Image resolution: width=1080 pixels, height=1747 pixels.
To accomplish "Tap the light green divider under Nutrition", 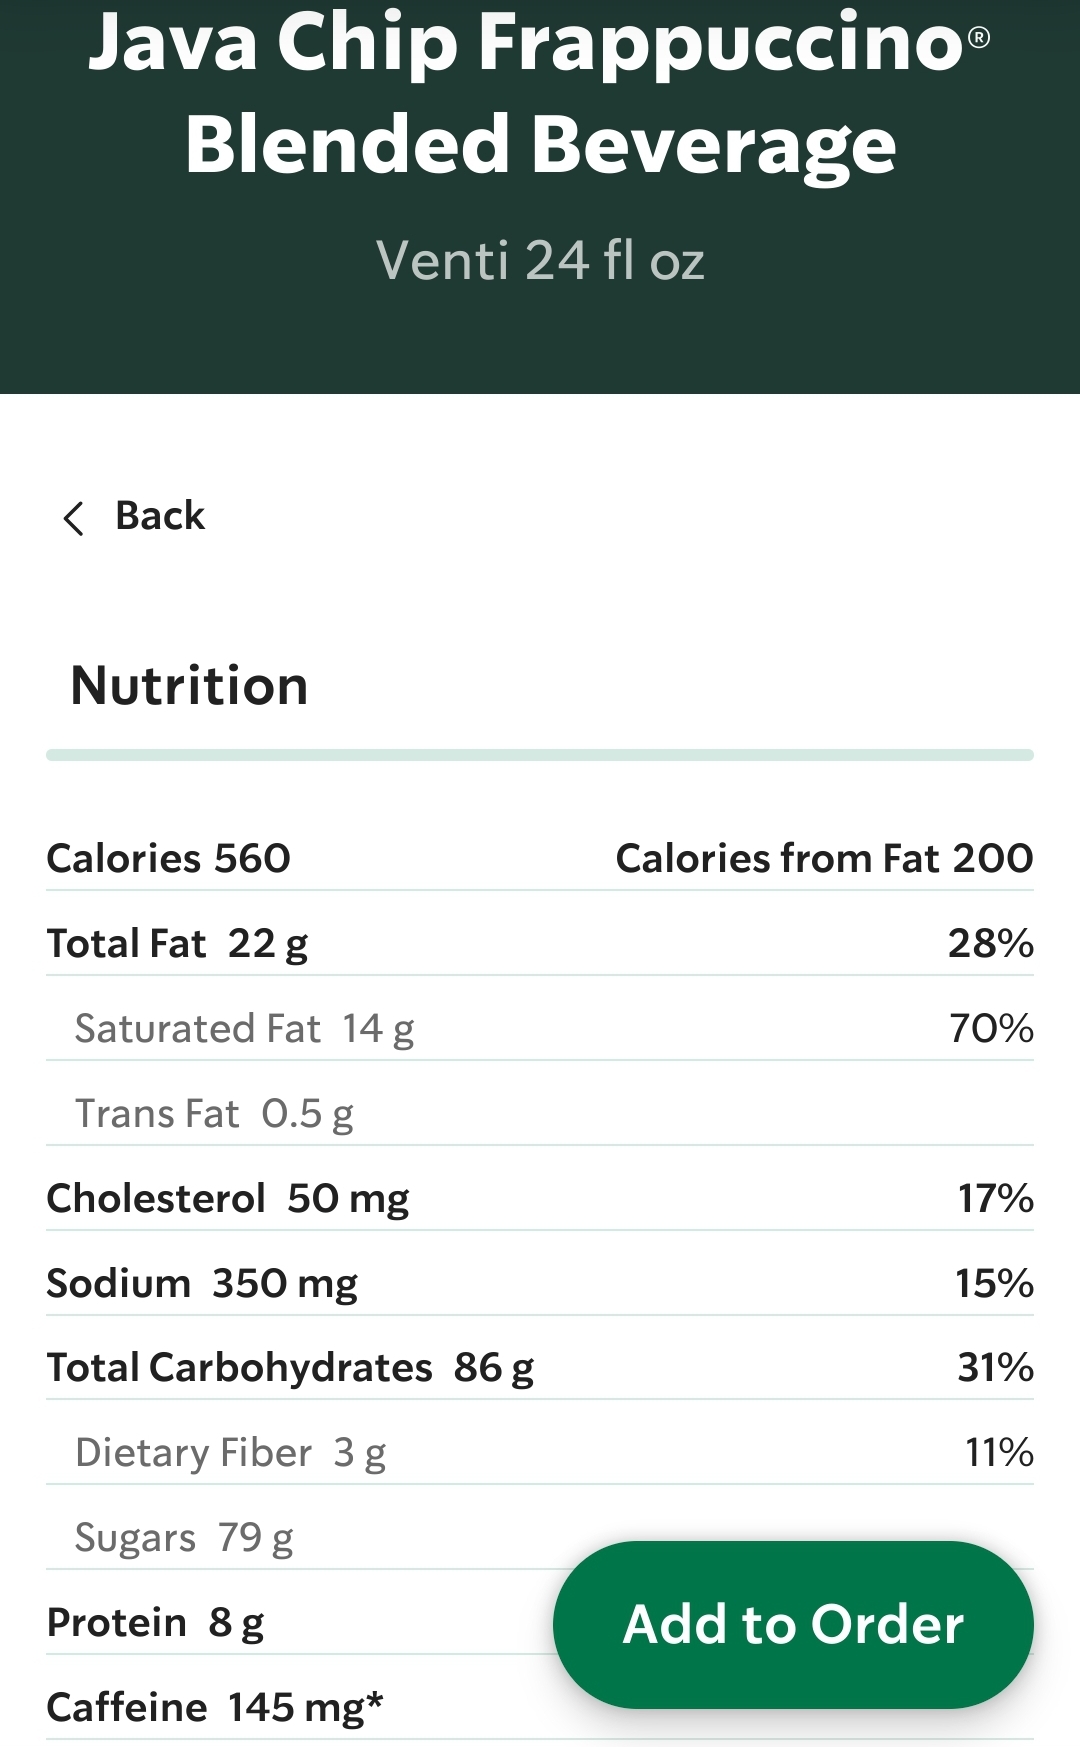I will (x=540, y=755).
